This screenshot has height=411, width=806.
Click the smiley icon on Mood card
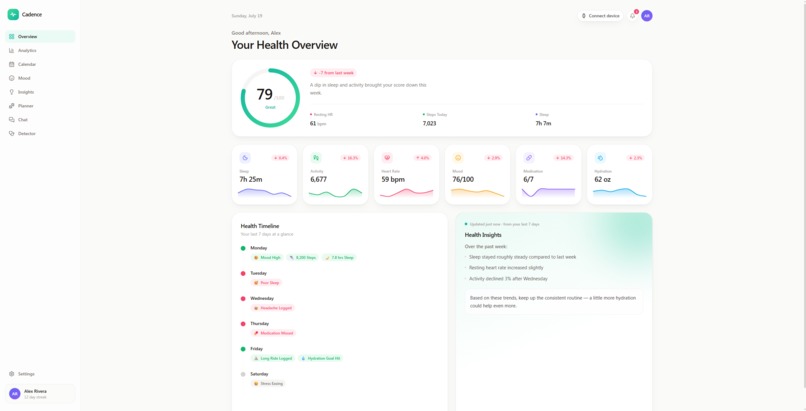point(458,158)
